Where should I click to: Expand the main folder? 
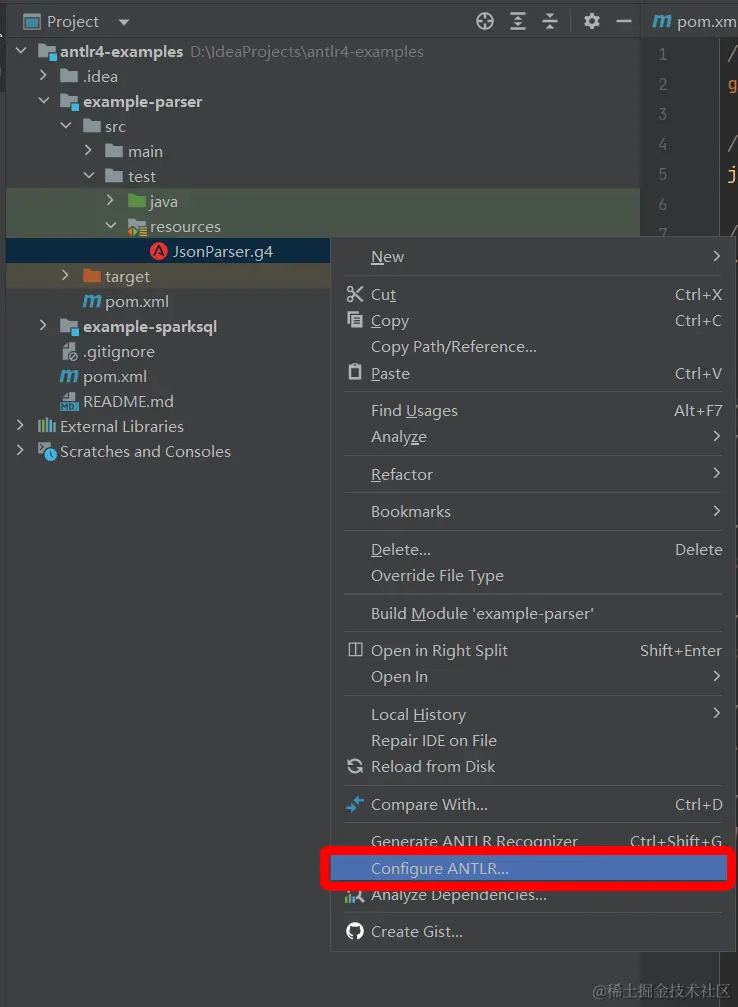[89, 150]
